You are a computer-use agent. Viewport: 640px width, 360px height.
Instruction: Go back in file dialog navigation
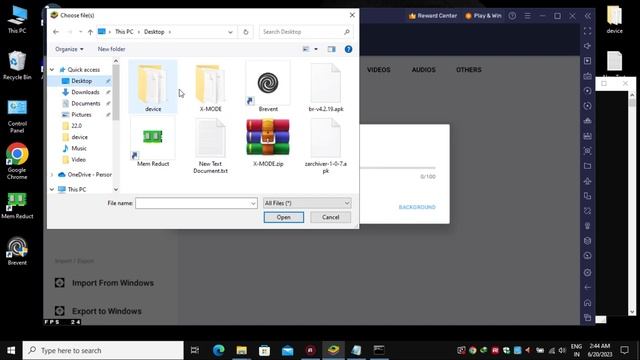click(56, 32)
